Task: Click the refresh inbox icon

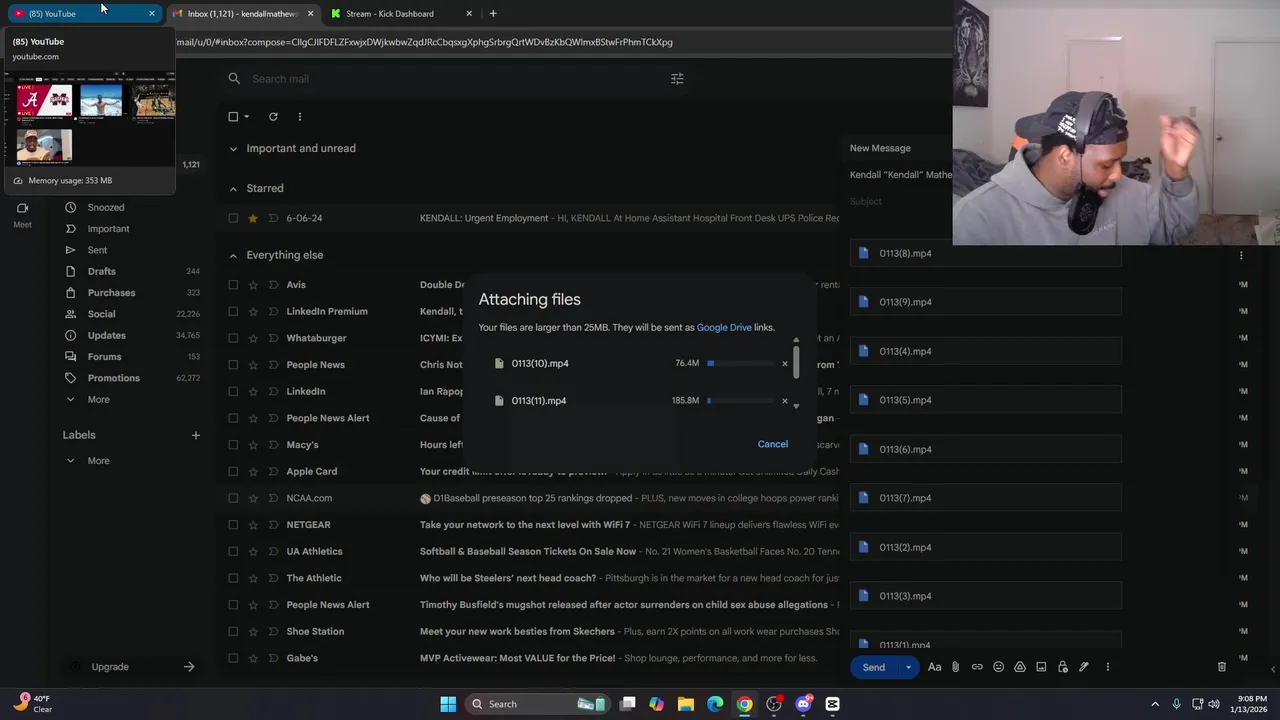Action: tap(273, 117)
